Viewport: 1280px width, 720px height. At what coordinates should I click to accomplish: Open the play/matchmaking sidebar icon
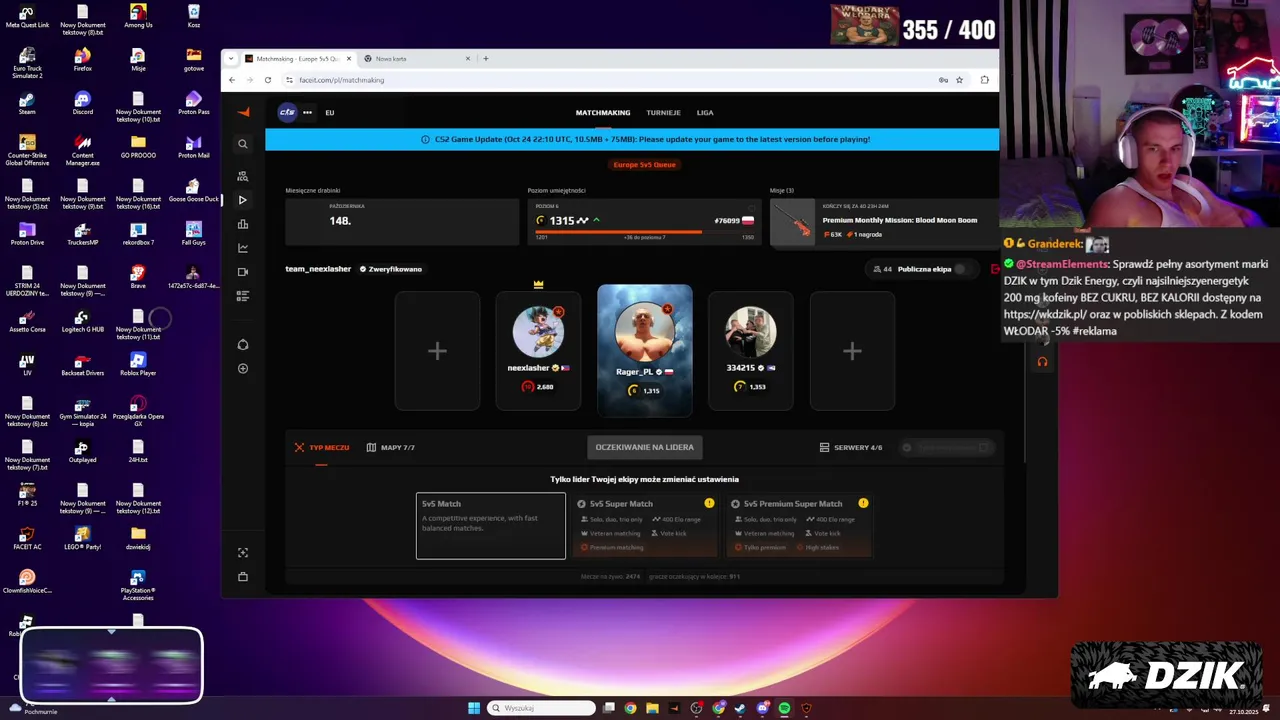(243, 200)
